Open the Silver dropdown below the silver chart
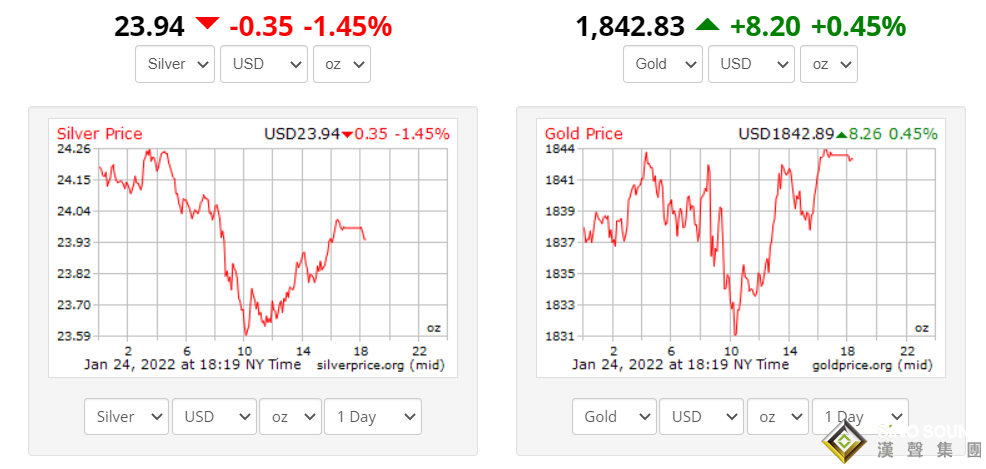Image resolution: width=986 pixels, height=469 pixels. tap(127, 417)
